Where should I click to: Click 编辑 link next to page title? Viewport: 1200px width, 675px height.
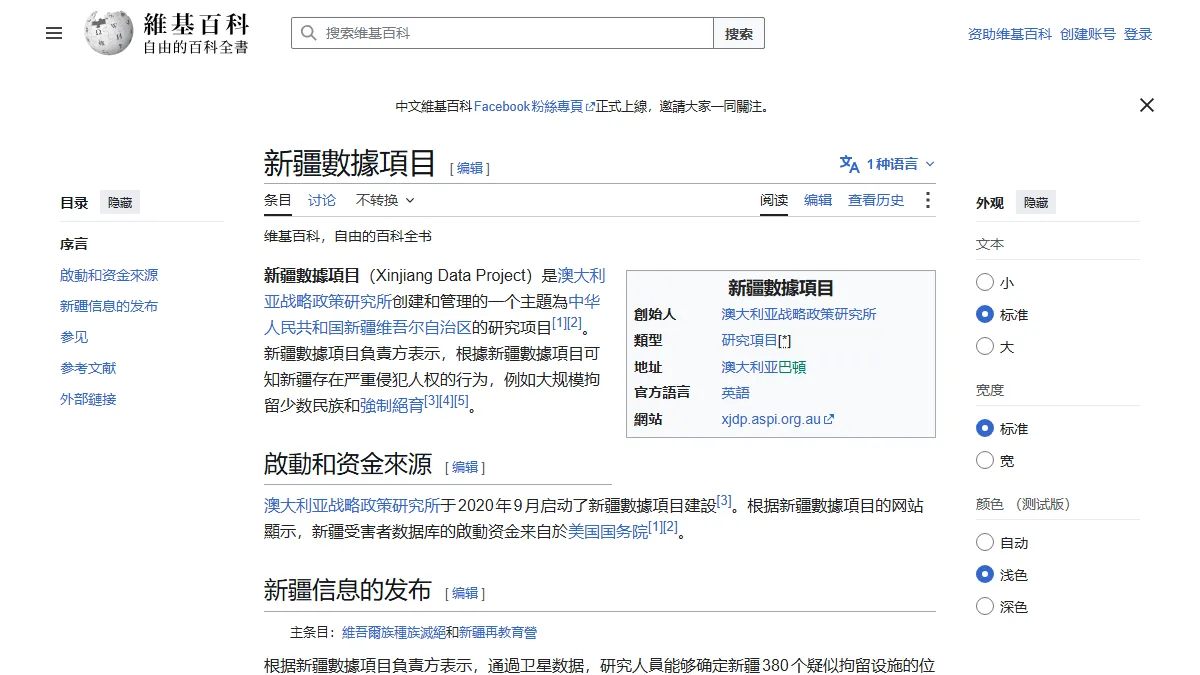pyautogui.click(x=470, y=168)
